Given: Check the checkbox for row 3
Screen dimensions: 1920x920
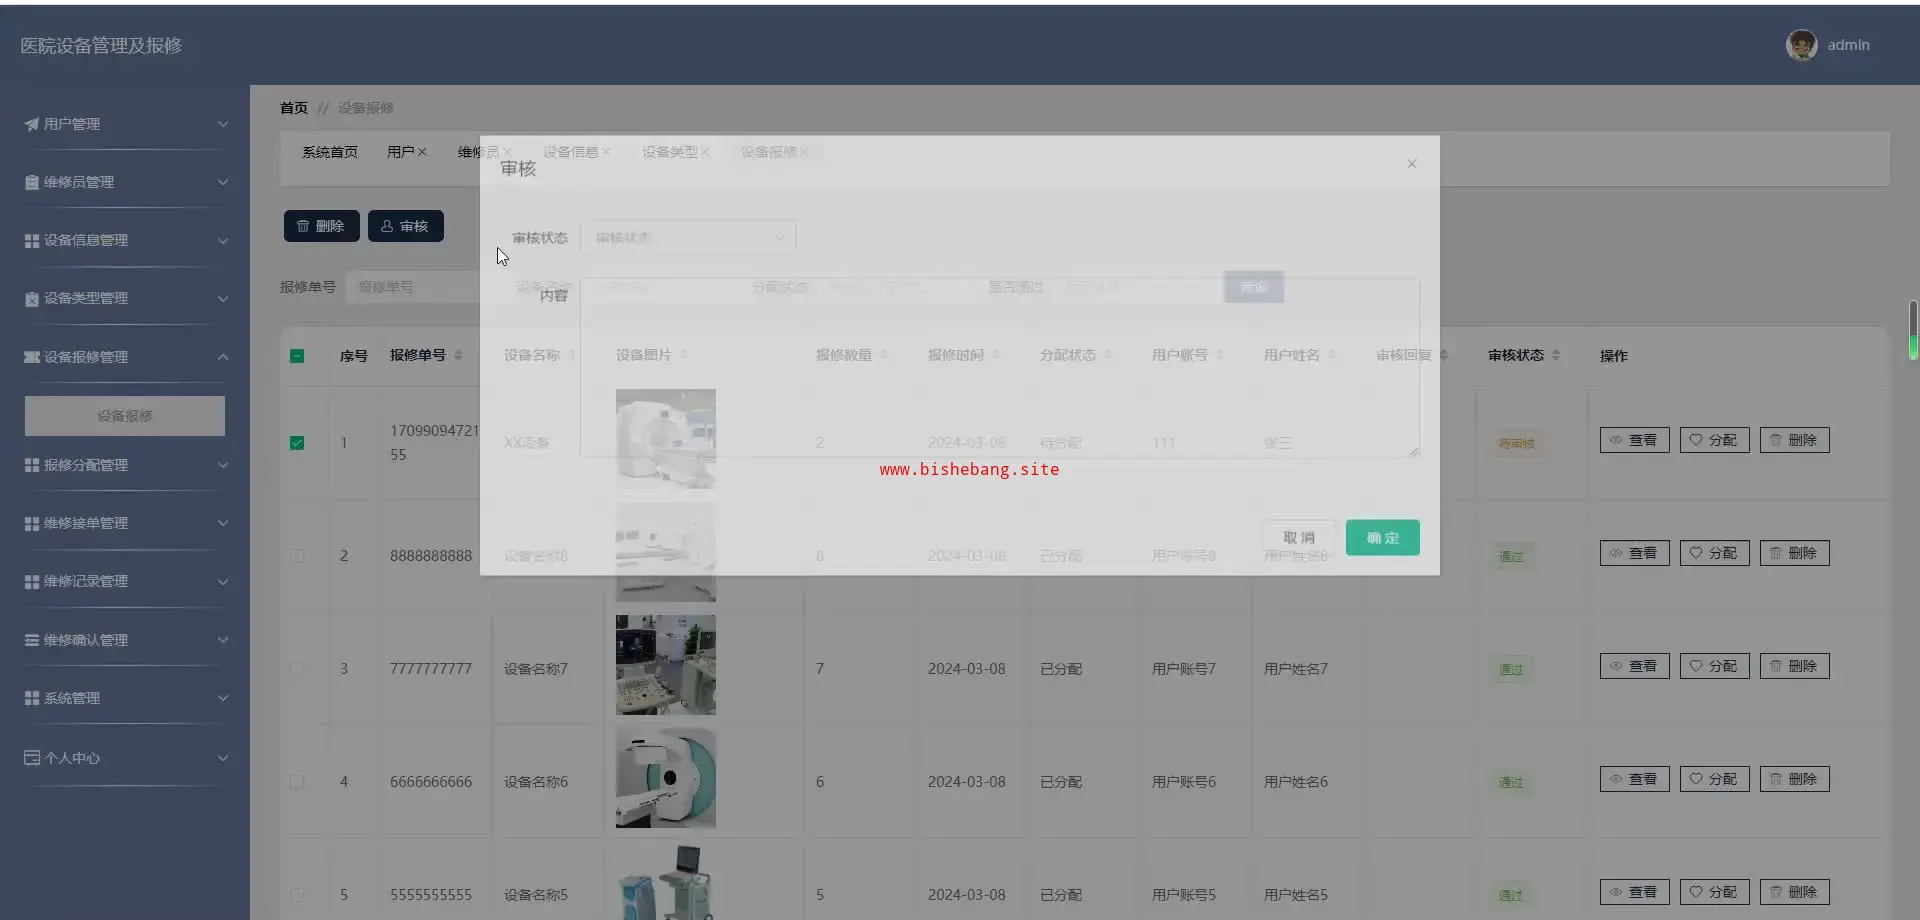Looking at the screenshot, I should [297, 669].
